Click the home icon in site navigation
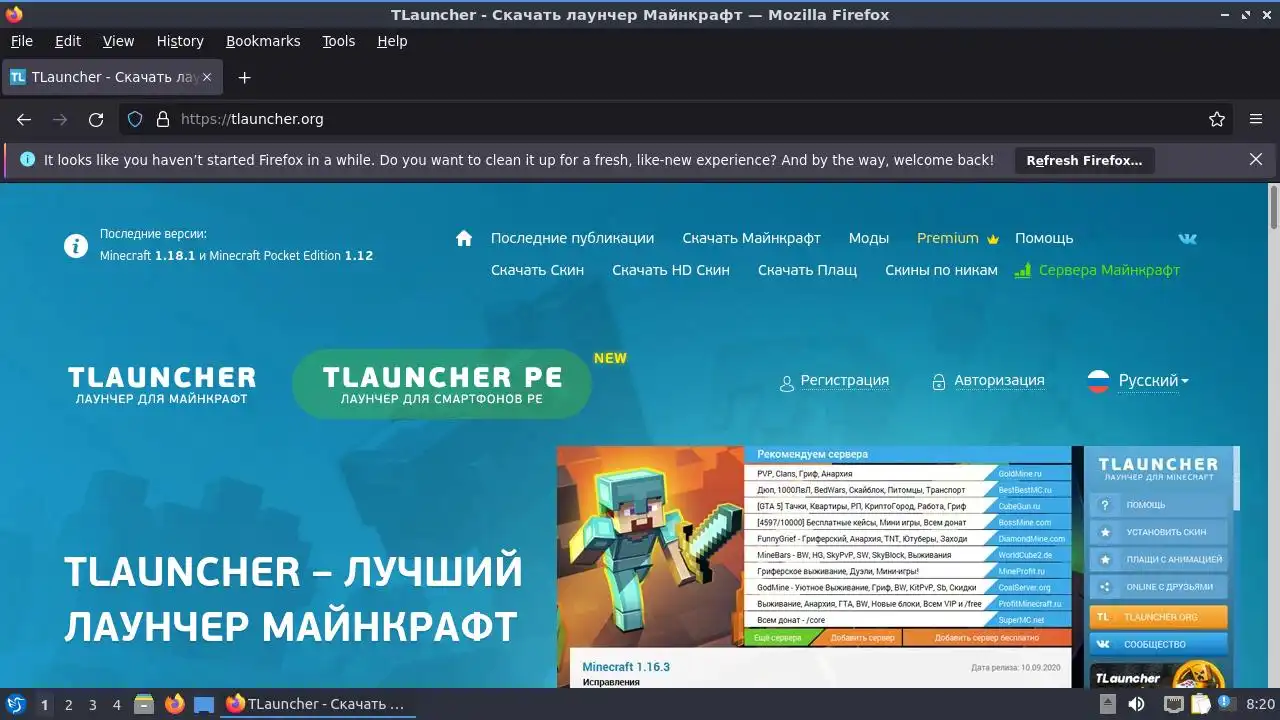The image size is (1280, 720). 464,238
